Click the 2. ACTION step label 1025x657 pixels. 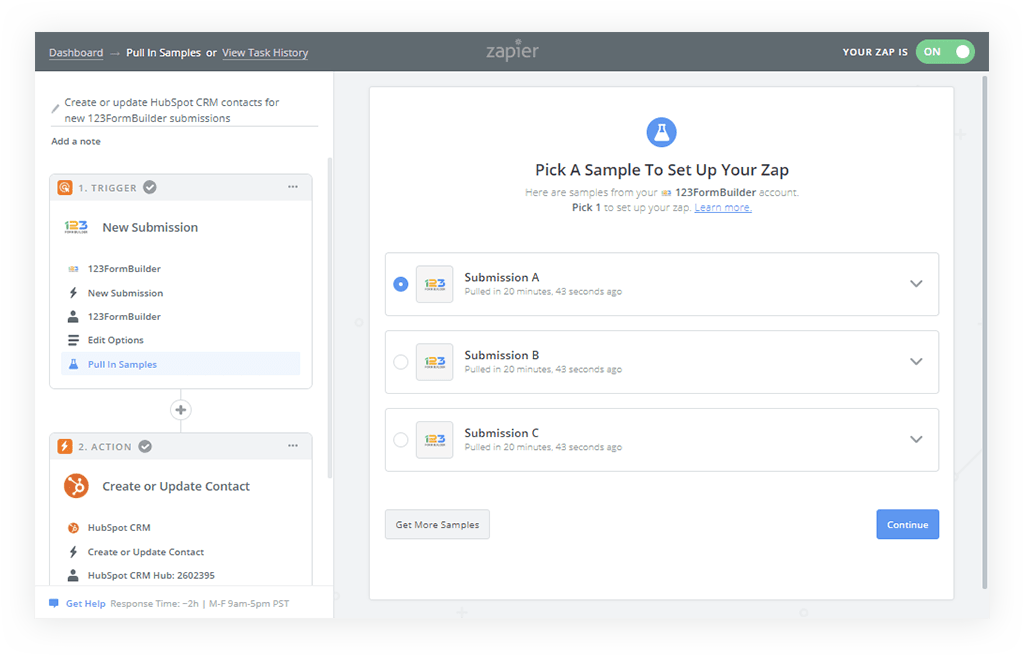[105, 446]
